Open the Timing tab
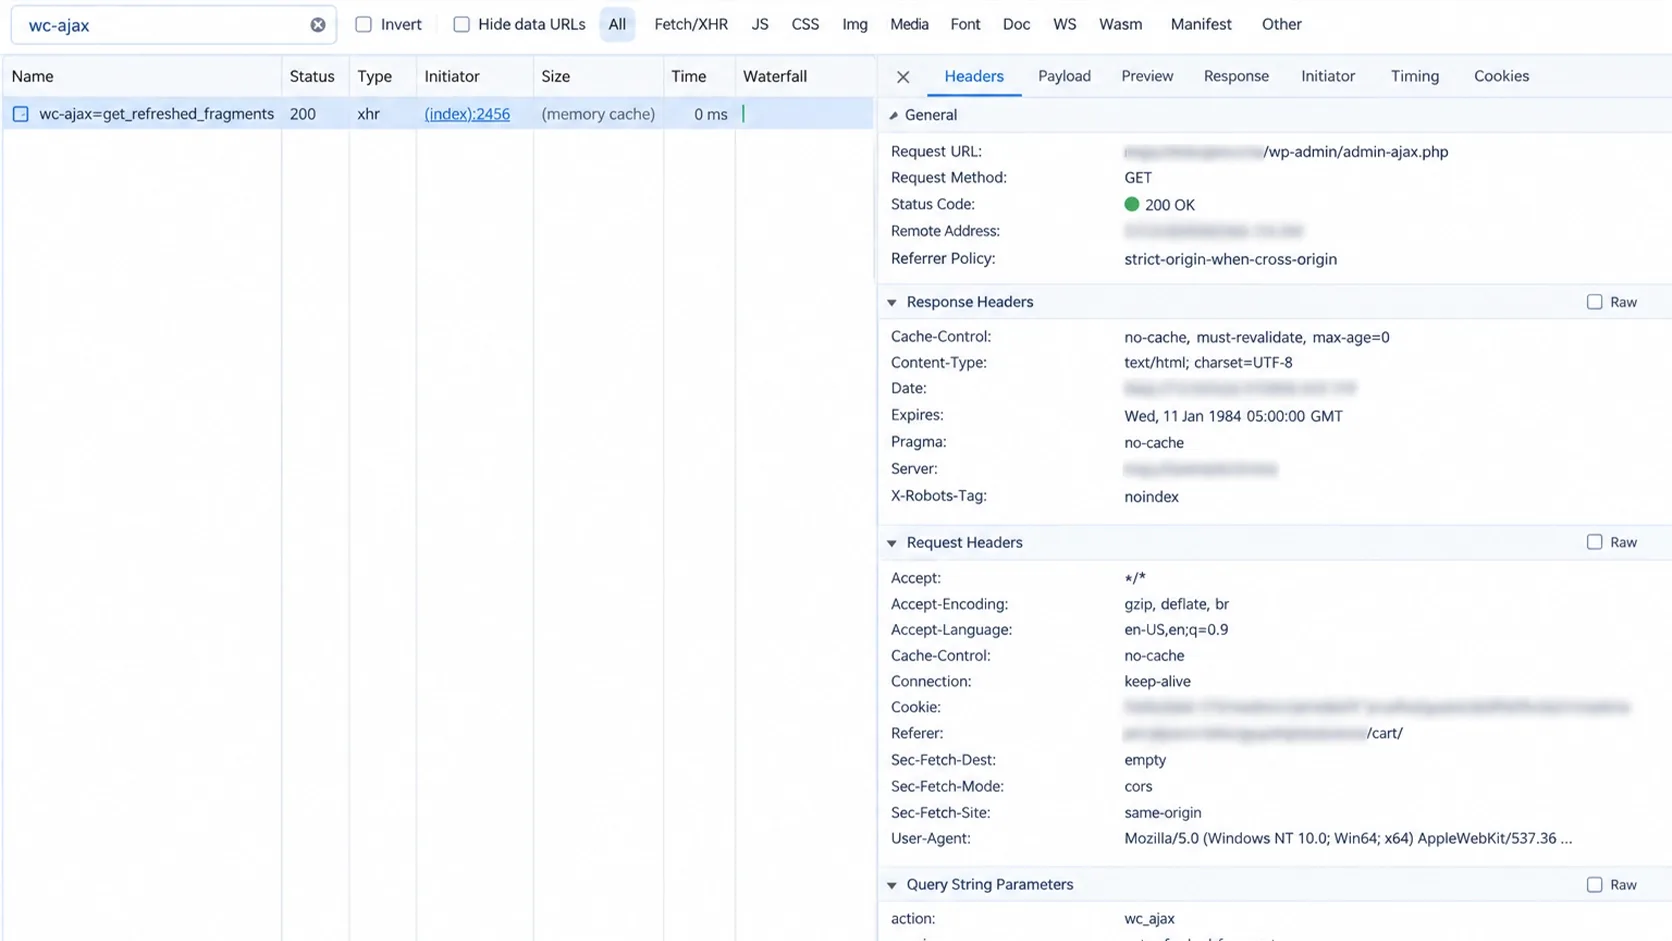 [1415, 76]
